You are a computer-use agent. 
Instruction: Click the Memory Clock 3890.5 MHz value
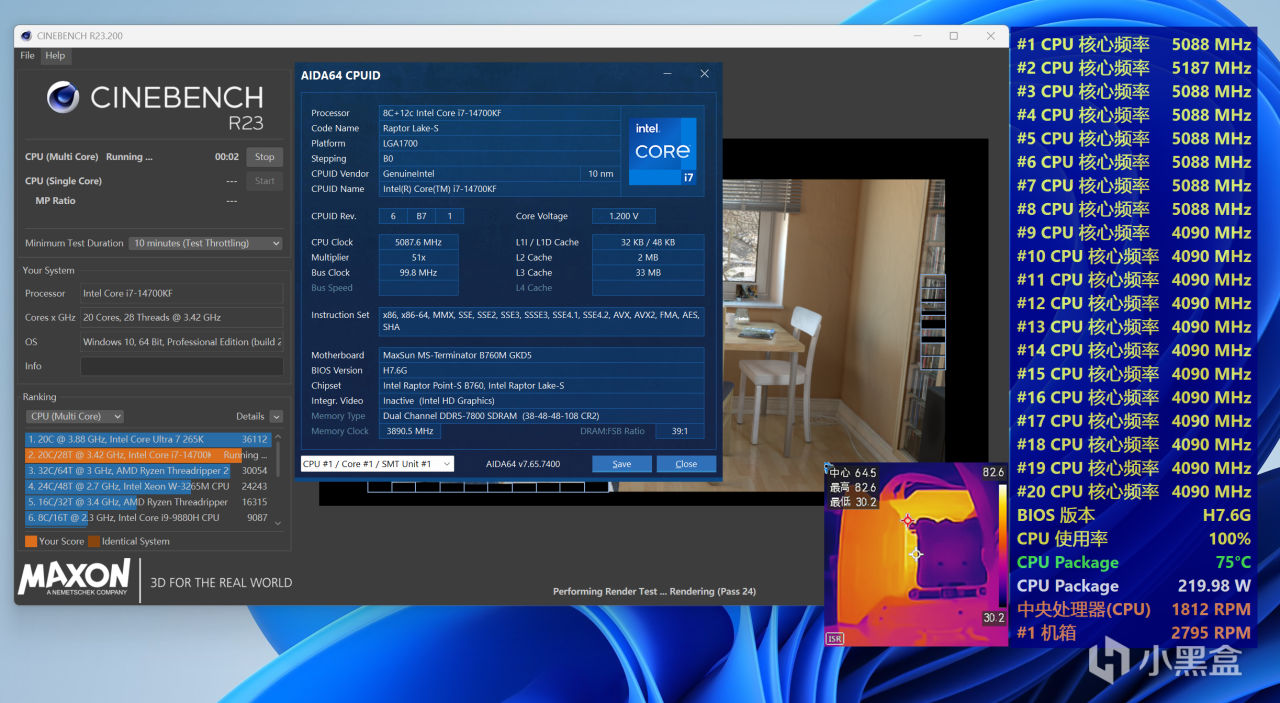point(409,431)
